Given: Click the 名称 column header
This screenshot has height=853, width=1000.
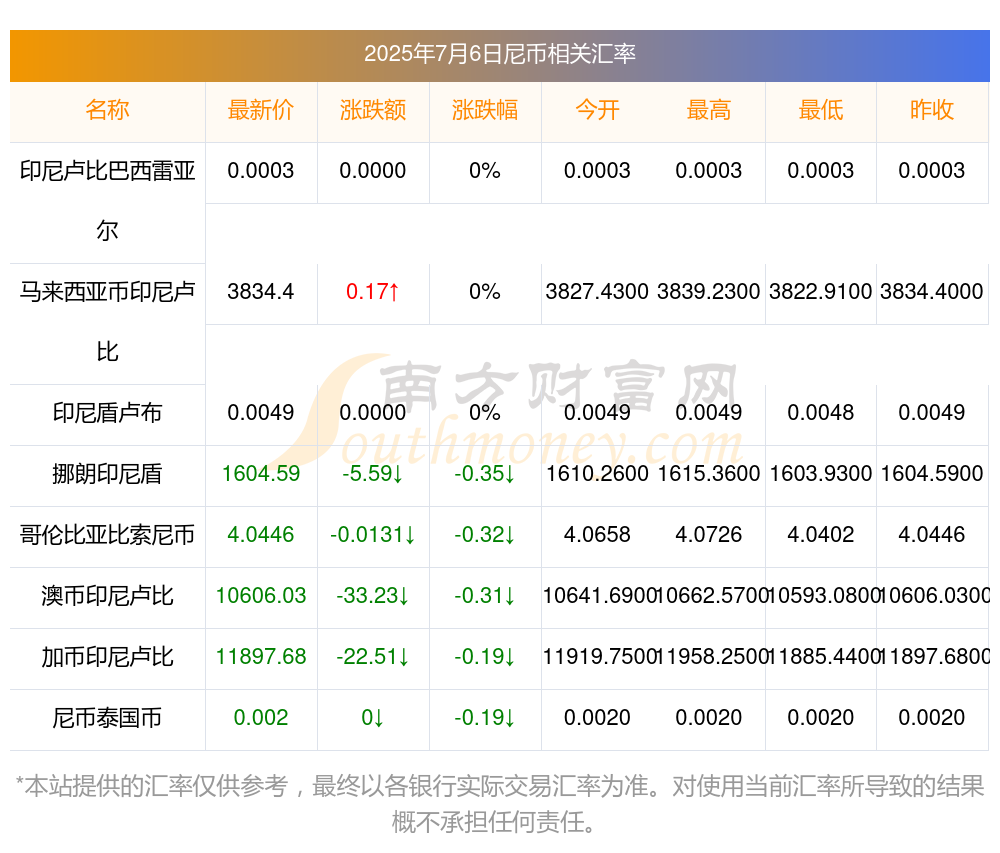Looking at the screenshot, I should coord(107,110).
